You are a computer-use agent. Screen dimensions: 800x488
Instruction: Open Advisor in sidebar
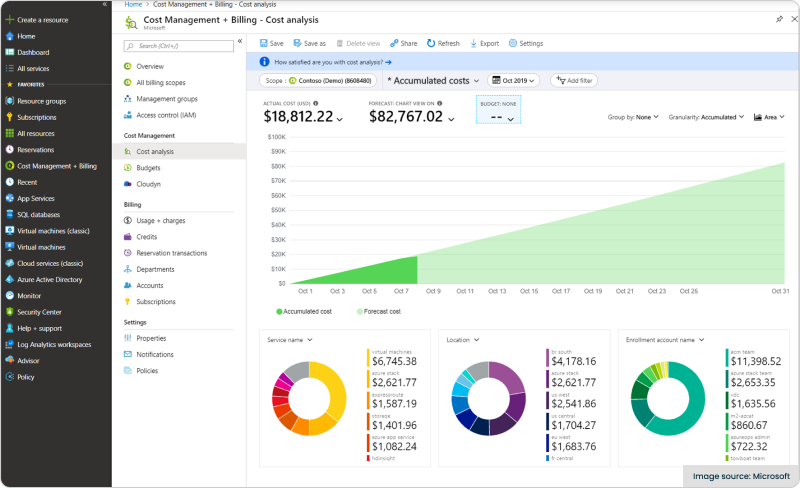click(28, 360)
